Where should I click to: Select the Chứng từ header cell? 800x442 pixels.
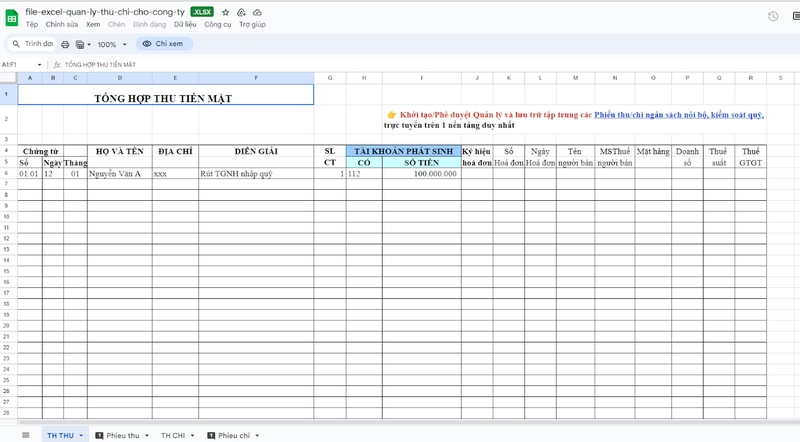[x=41, y=151]
